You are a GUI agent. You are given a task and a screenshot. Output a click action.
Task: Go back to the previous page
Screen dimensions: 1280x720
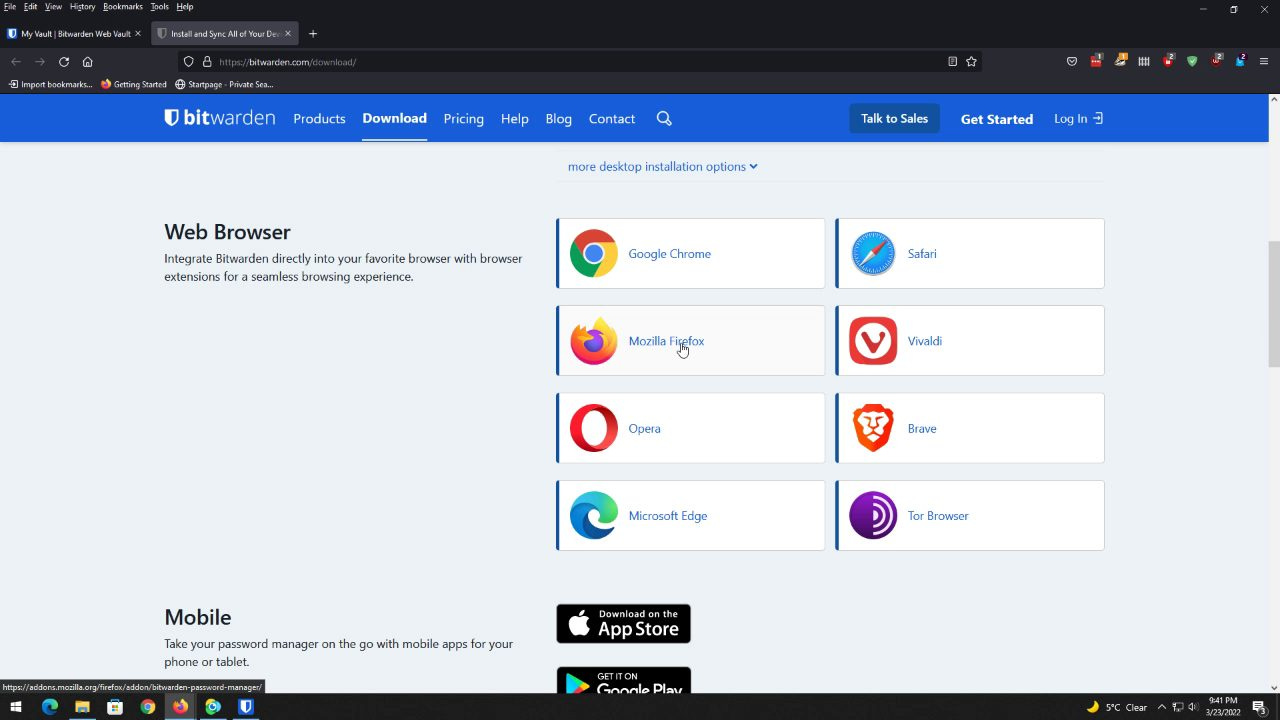point(16,62)
